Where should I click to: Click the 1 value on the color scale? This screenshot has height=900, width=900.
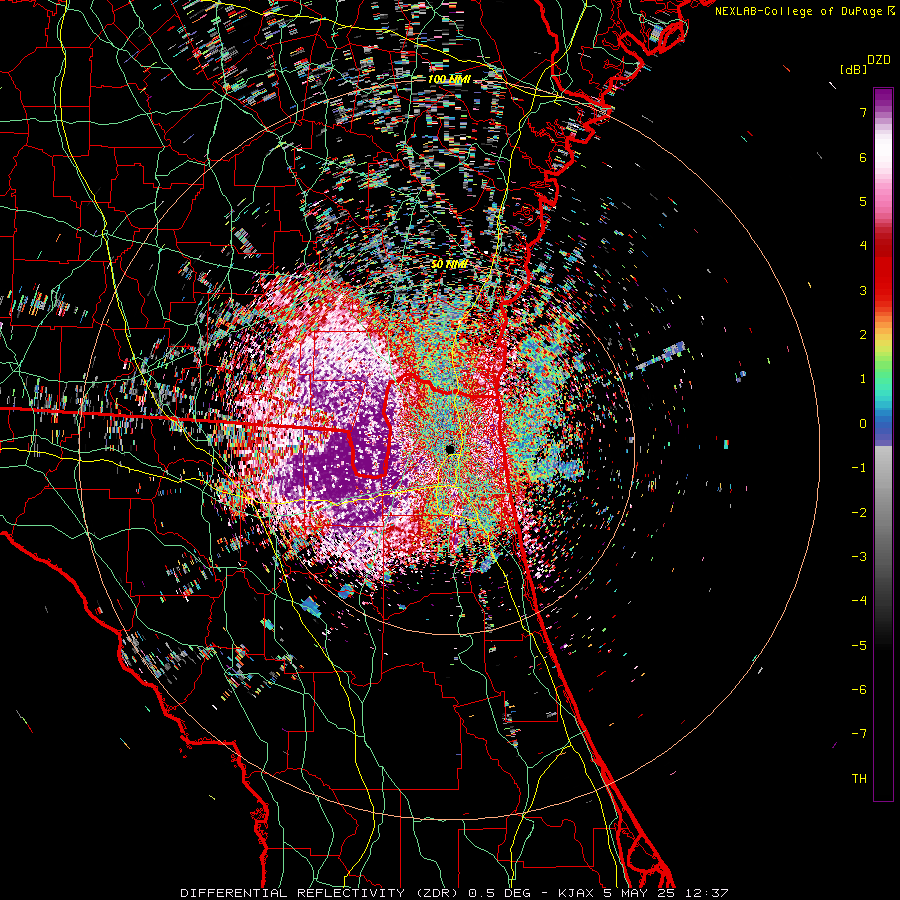863,379
